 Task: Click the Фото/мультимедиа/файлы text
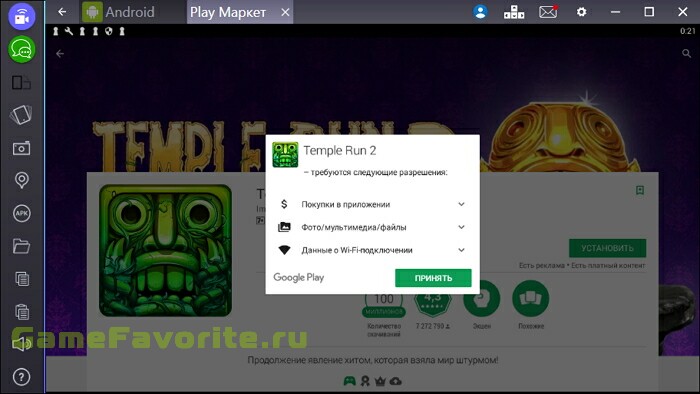pos(354,227)
